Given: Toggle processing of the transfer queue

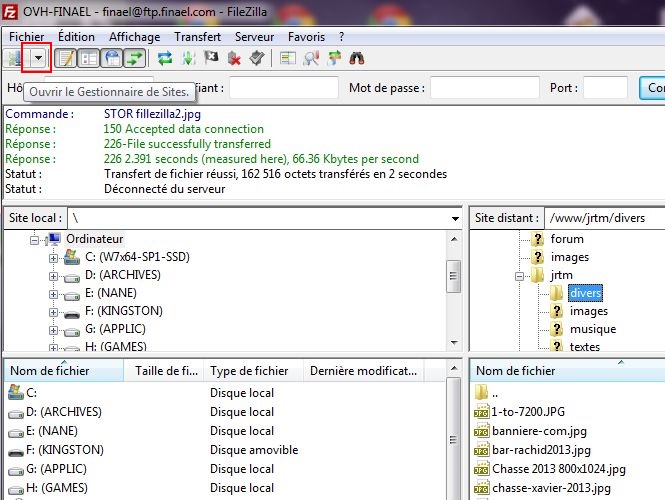Looking at the screenshot, I should tap(188, 59).
